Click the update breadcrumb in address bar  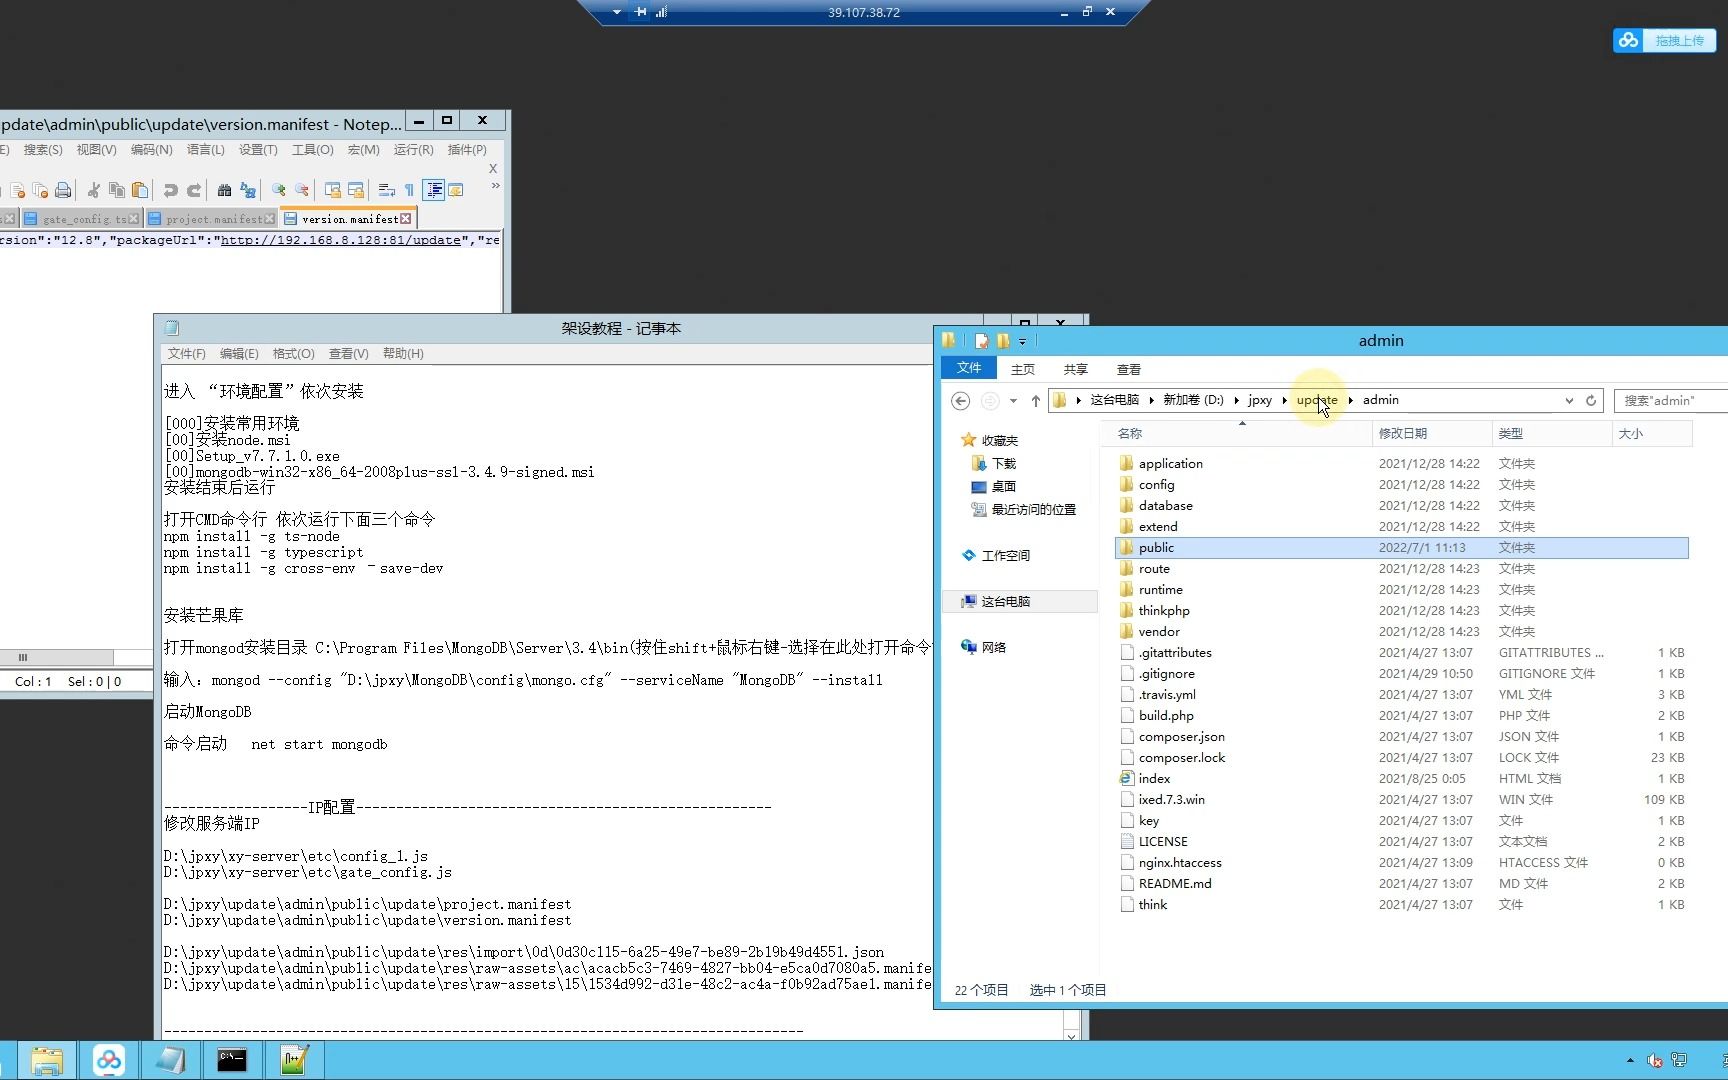(x=1316, y=400)
